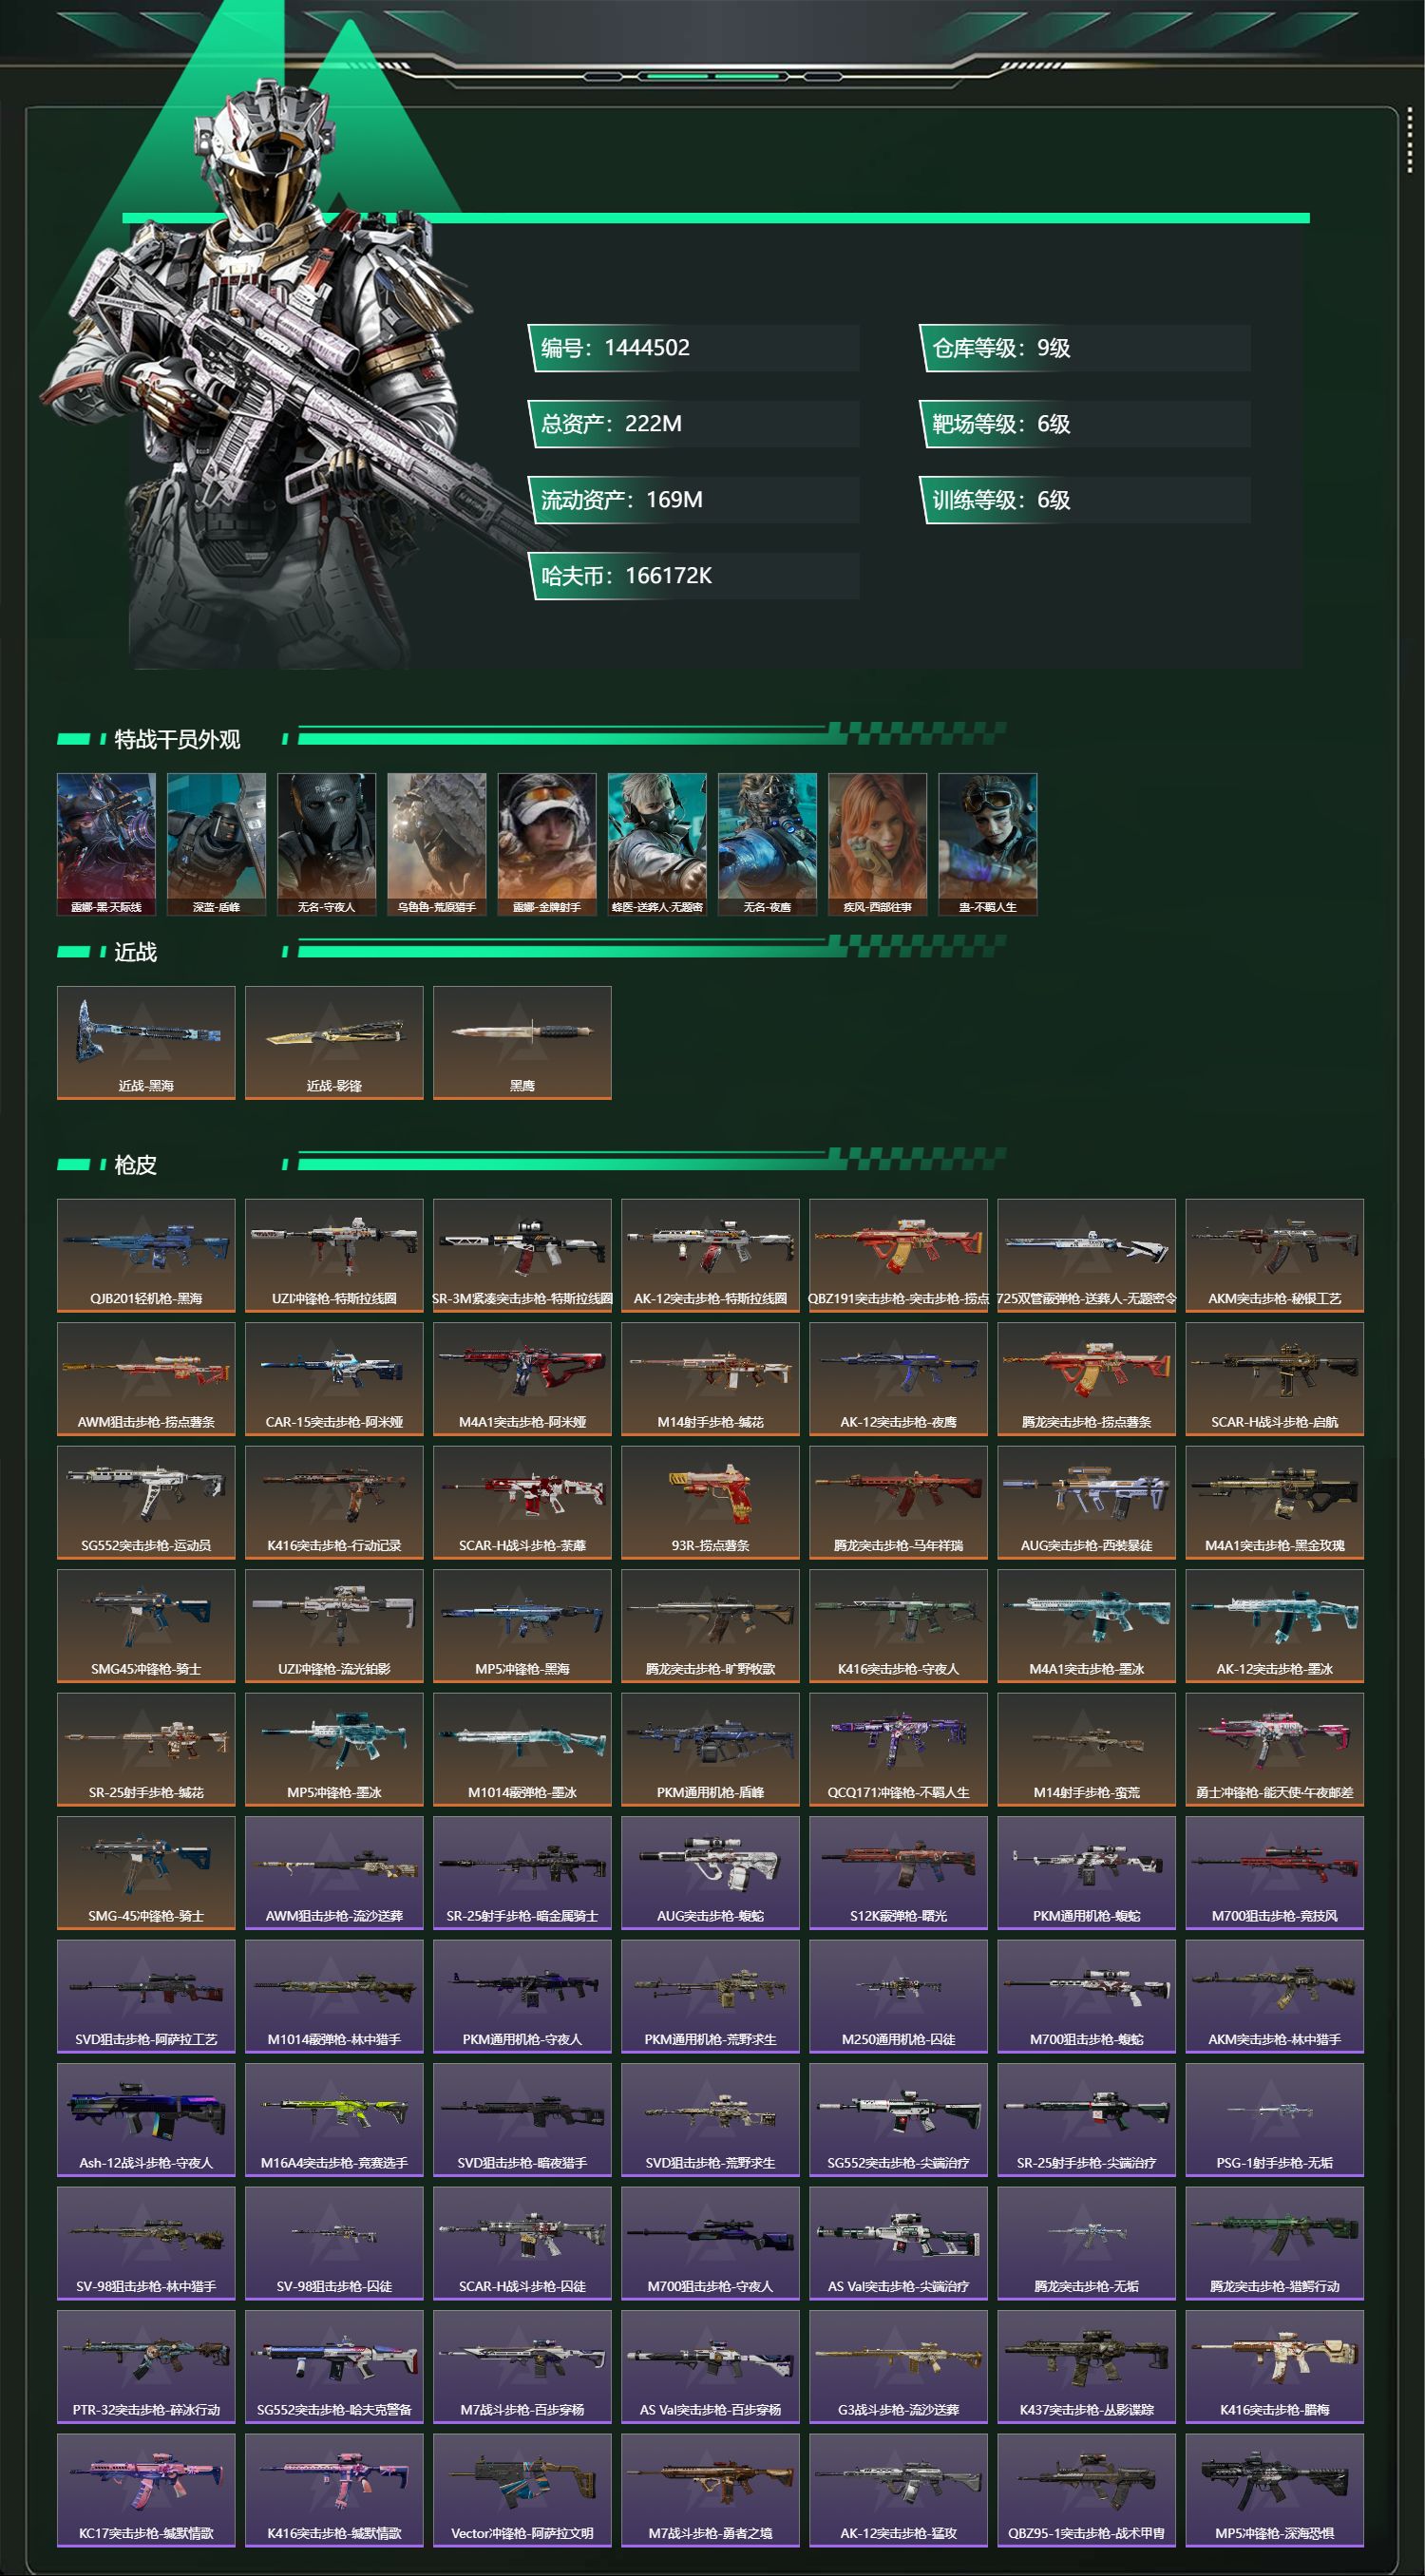
Task: Open the SV-98狙击步枪-林中猎手 skin
Action: (x=146, y=2243)
